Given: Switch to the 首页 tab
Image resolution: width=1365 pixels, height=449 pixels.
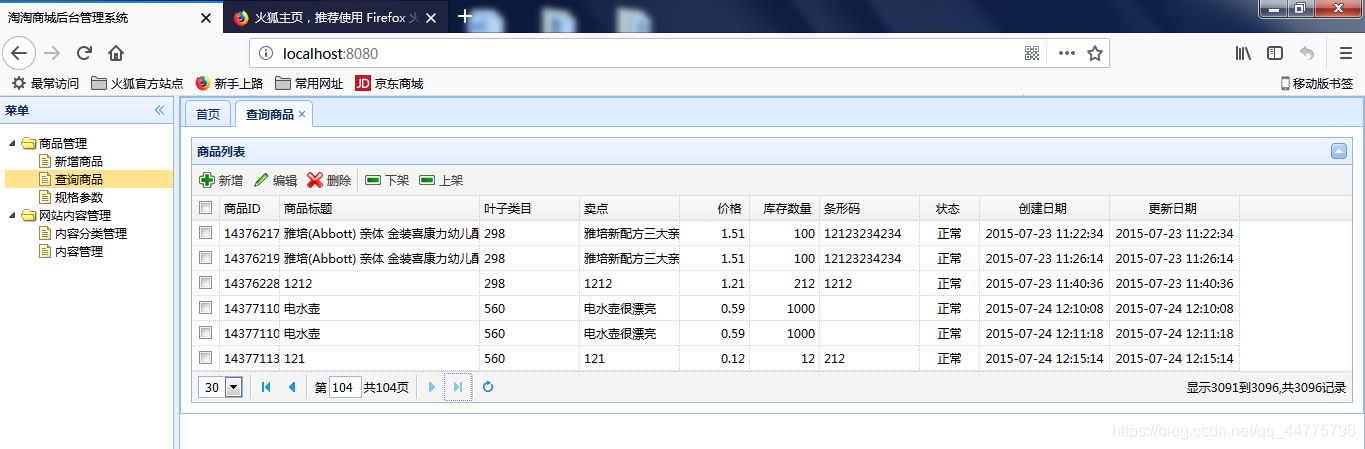Looking at the screenshot, I should coord(208,114).
